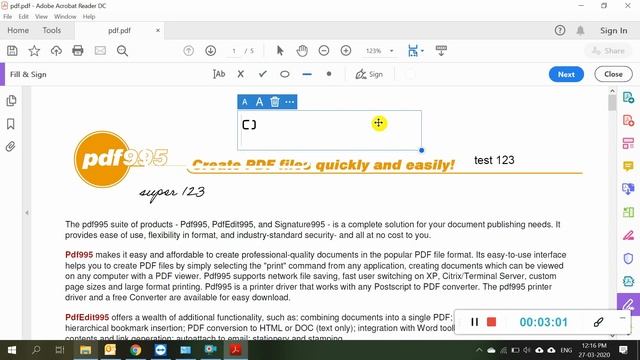Viewport: 640px width, 360px height.
Task: Select the checkmark tool
Action: pyautogui.click(x=263, y=74)
